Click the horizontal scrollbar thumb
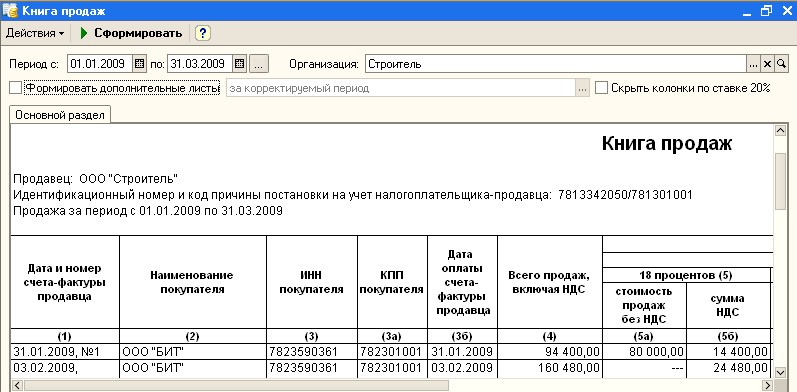Image resolution: width=797 pixels, height=392 pixels. (236, 385)
